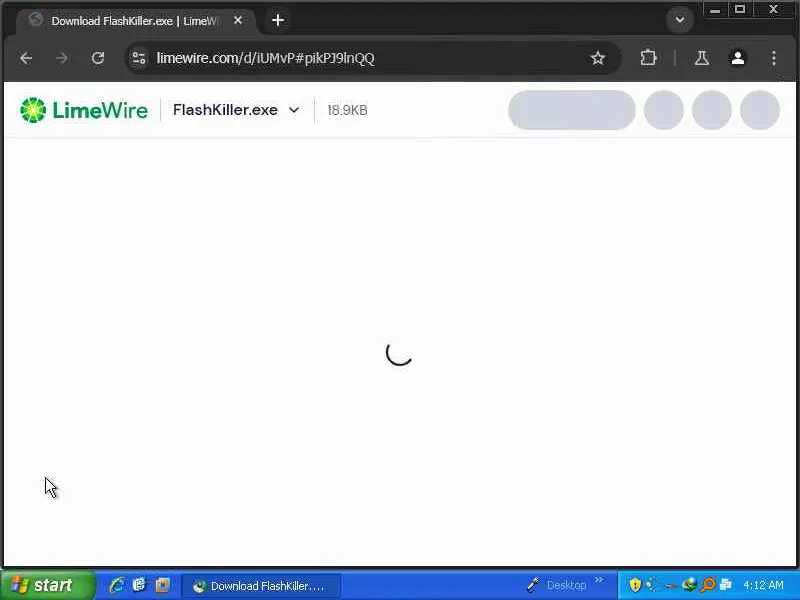Close the Download FlashKiller.exe tab
Image resolution: width=800 pixels, height=600 pixels.
click(238, 20)
